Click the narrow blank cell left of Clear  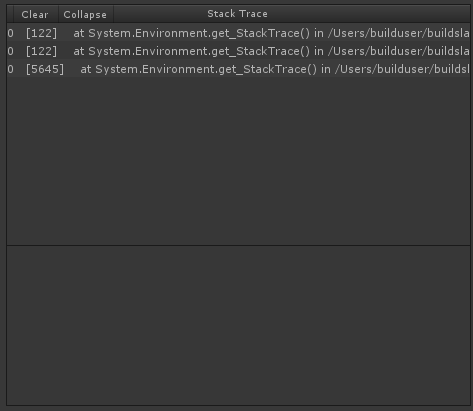coord(10,14)
